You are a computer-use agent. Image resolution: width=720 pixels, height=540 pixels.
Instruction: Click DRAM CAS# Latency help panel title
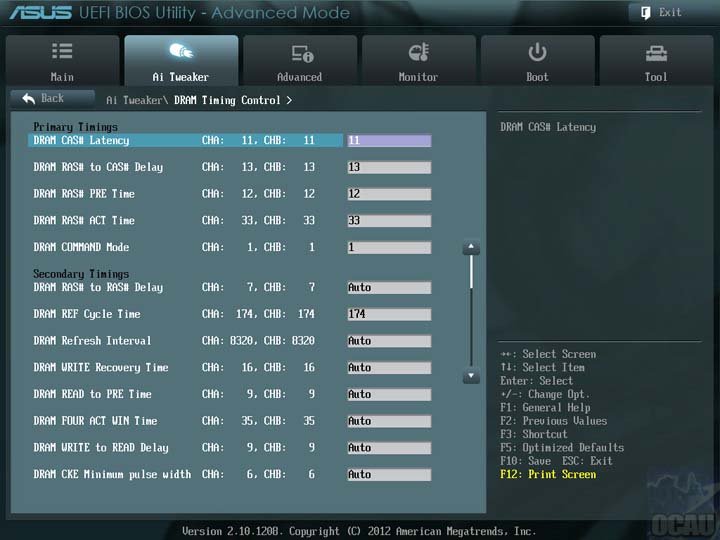(548, 127)
